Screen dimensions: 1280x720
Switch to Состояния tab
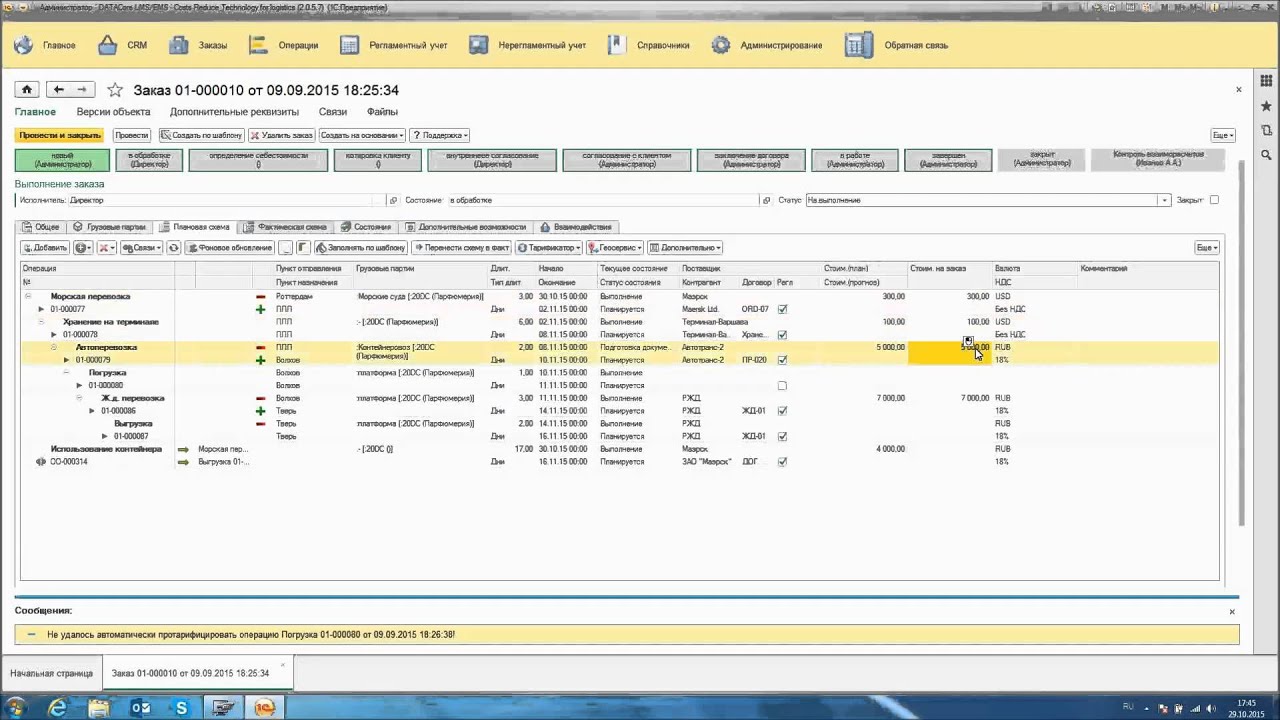[x=366, y=227]
